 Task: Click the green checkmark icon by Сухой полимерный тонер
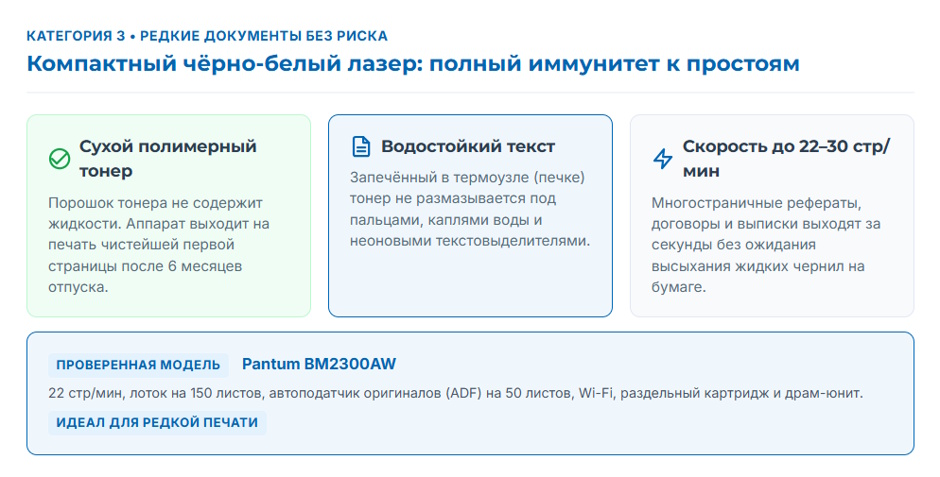point(59,159)
